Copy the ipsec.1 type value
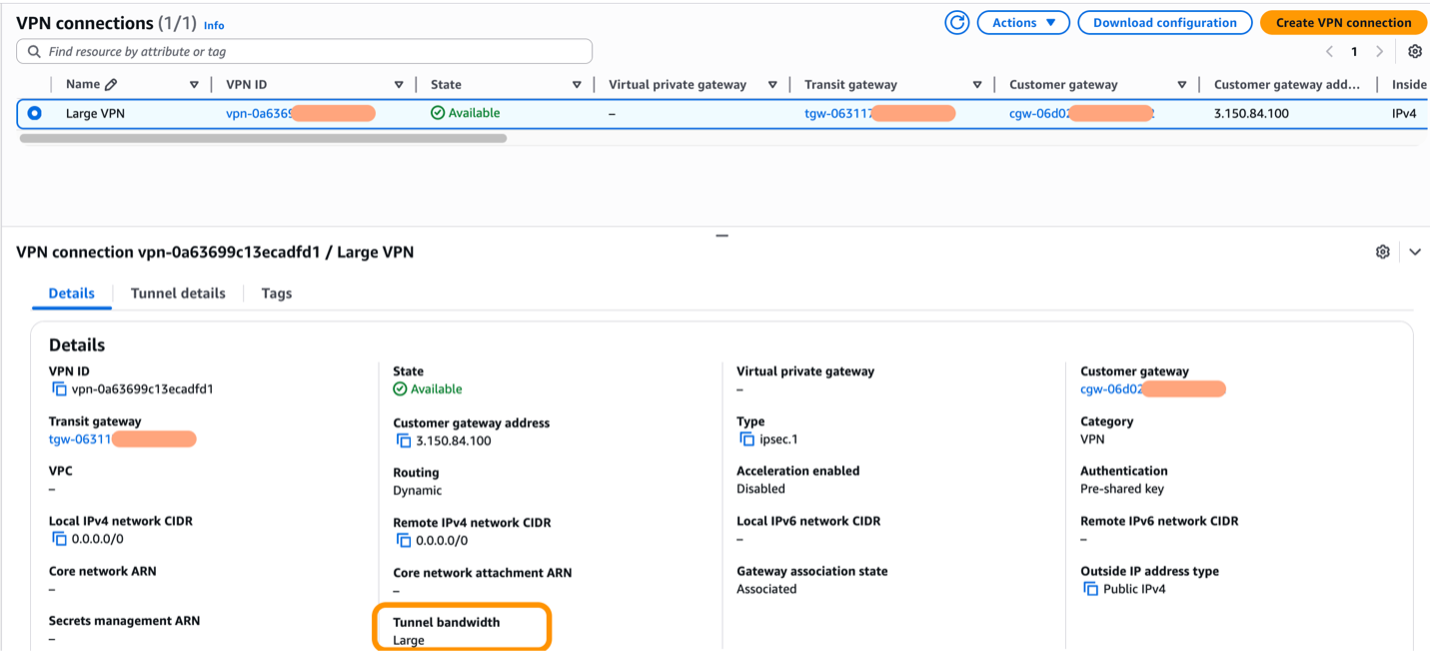 pos(747,439)
